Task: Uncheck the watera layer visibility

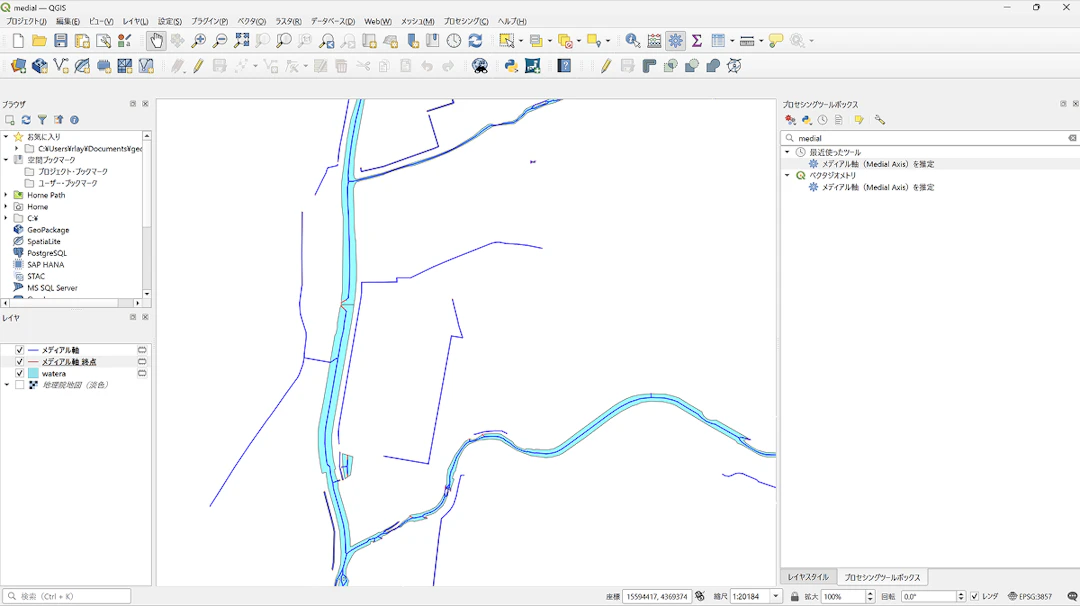Action: point(19,373)
